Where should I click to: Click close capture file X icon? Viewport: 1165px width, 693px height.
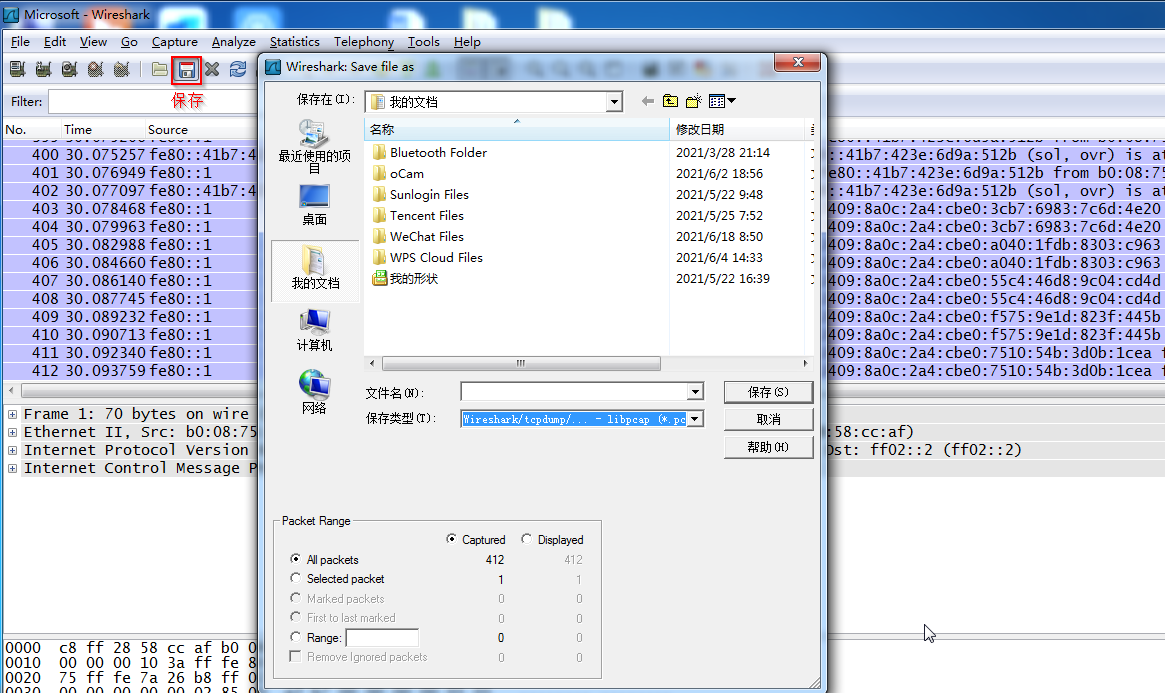click(x=212, y=70)
